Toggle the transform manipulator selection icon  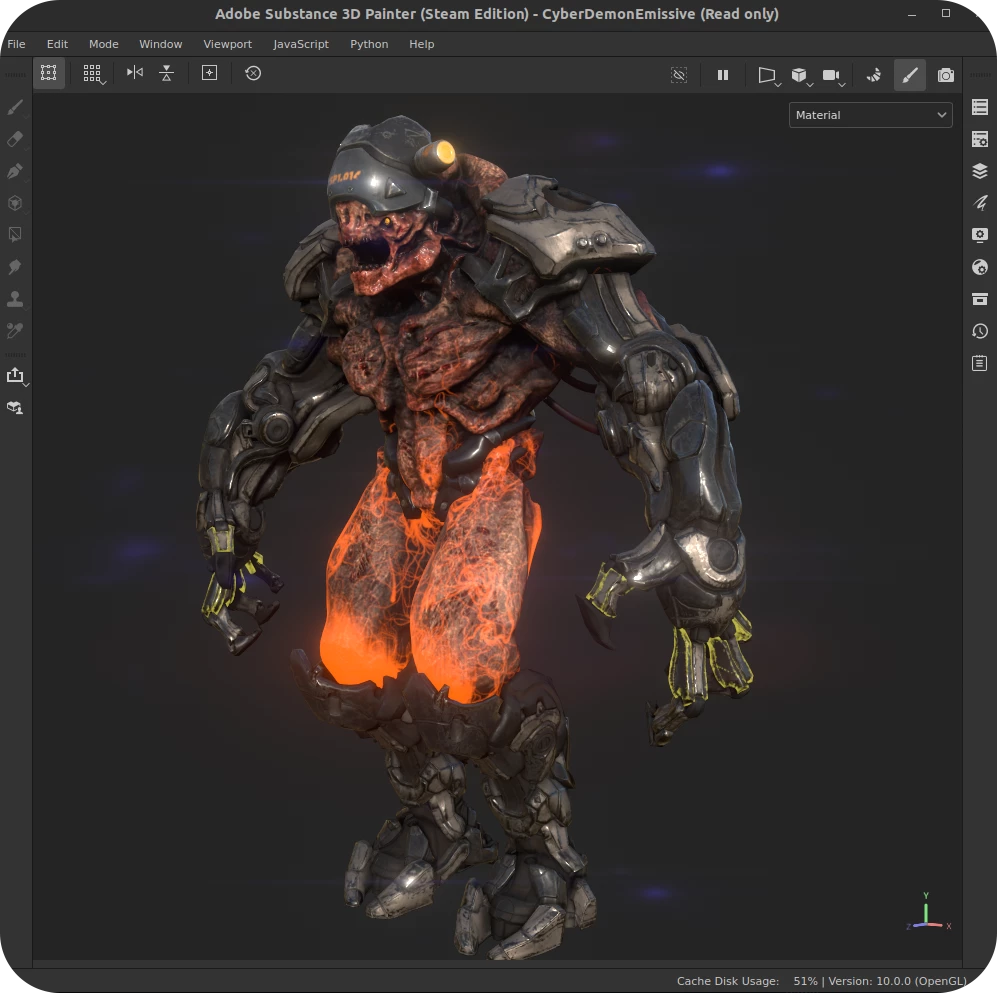click(x=48, y=73)
